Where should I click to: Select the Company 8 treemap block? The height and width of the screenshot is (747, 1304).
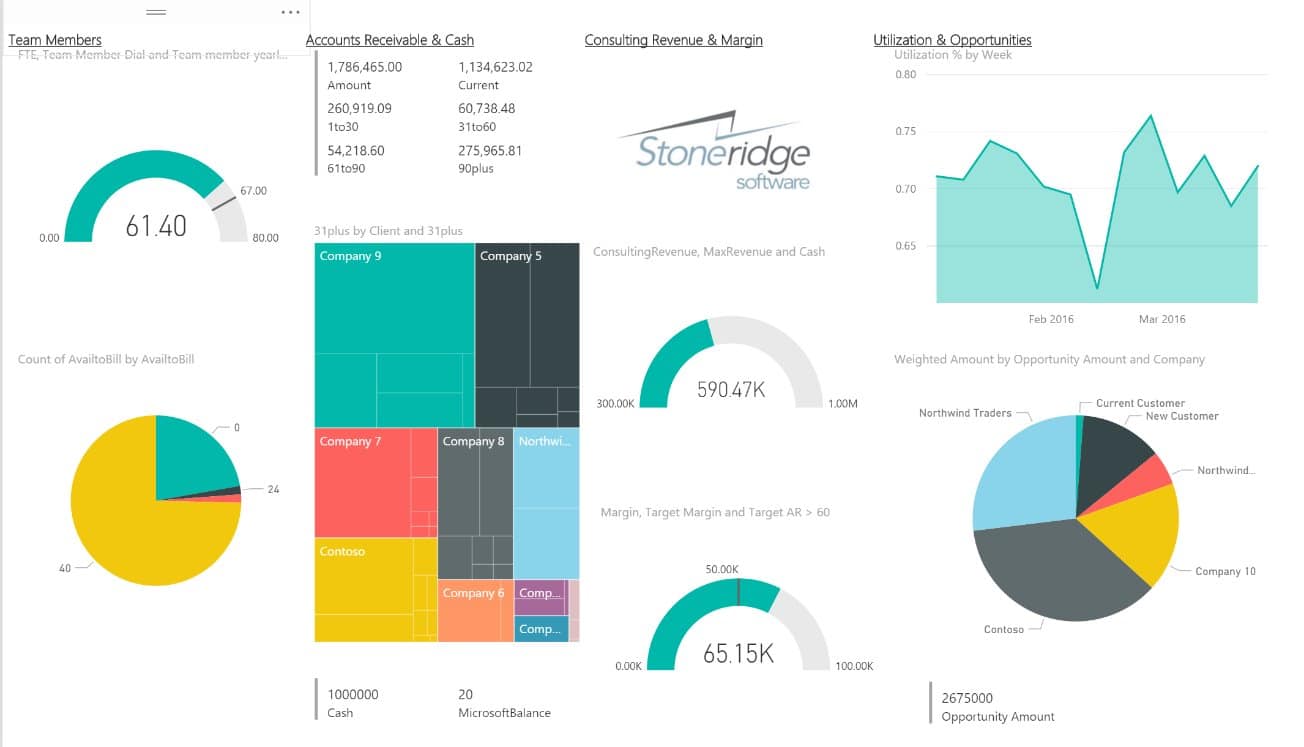pyautogui.click(x=475, y=504)
